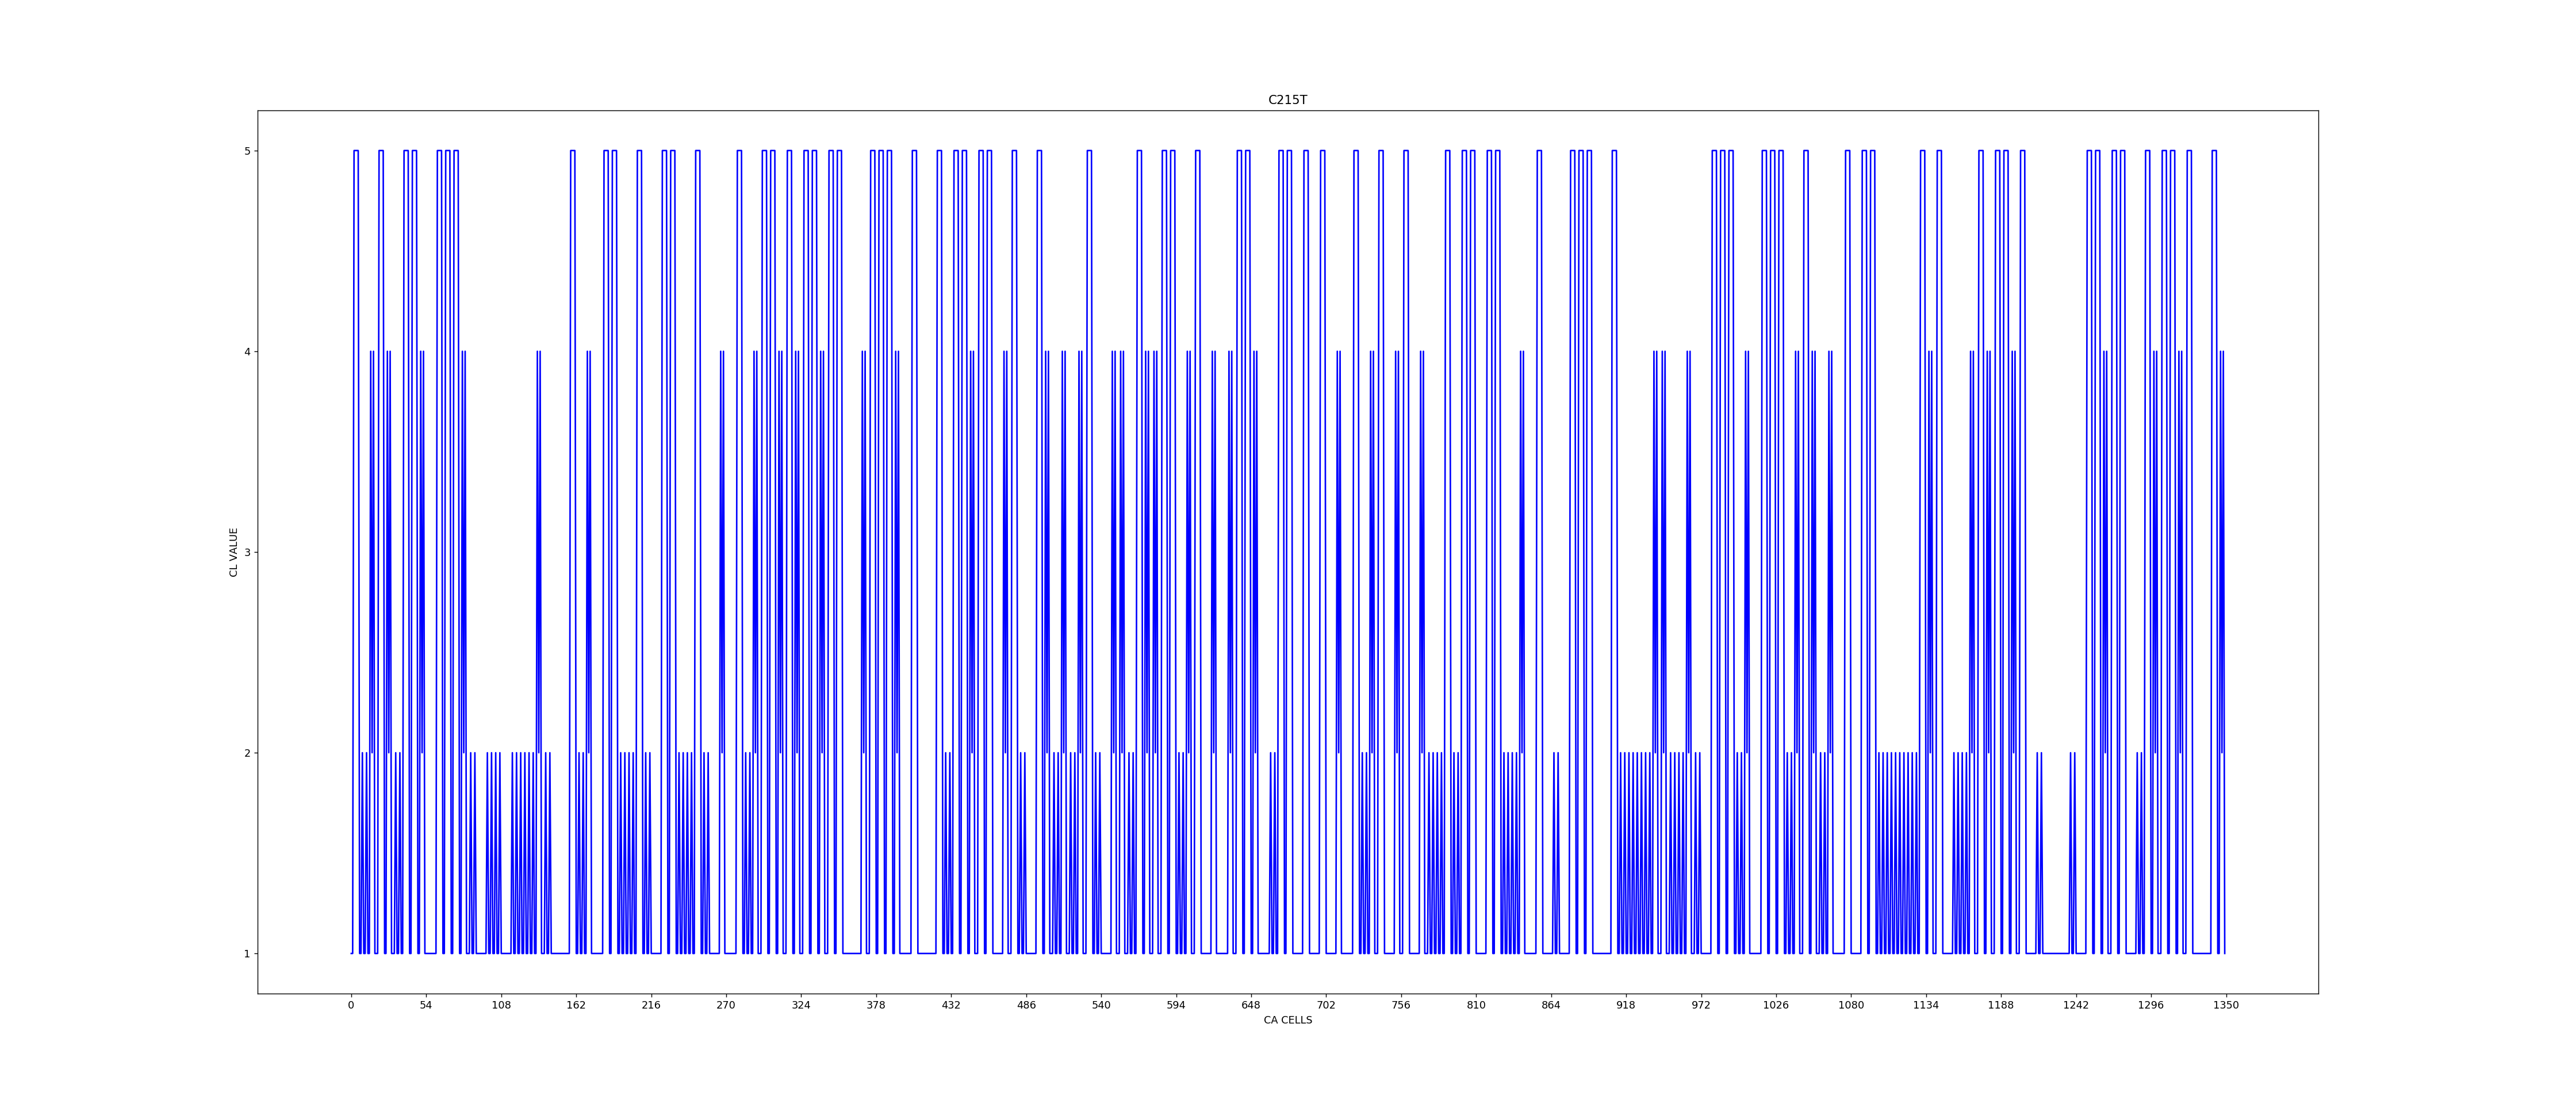Click the x-axis tick label 270

pos(726,1005)
